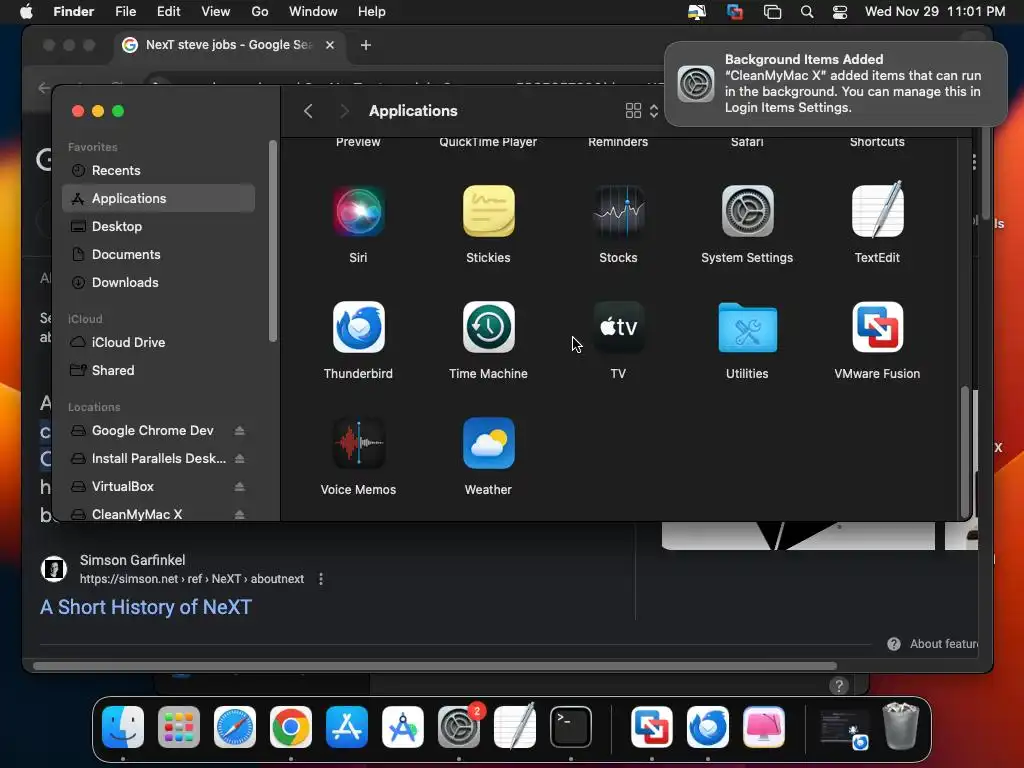Click the Finder sidebar scrollbar
1024x768 pixels.
click(272, 240)
